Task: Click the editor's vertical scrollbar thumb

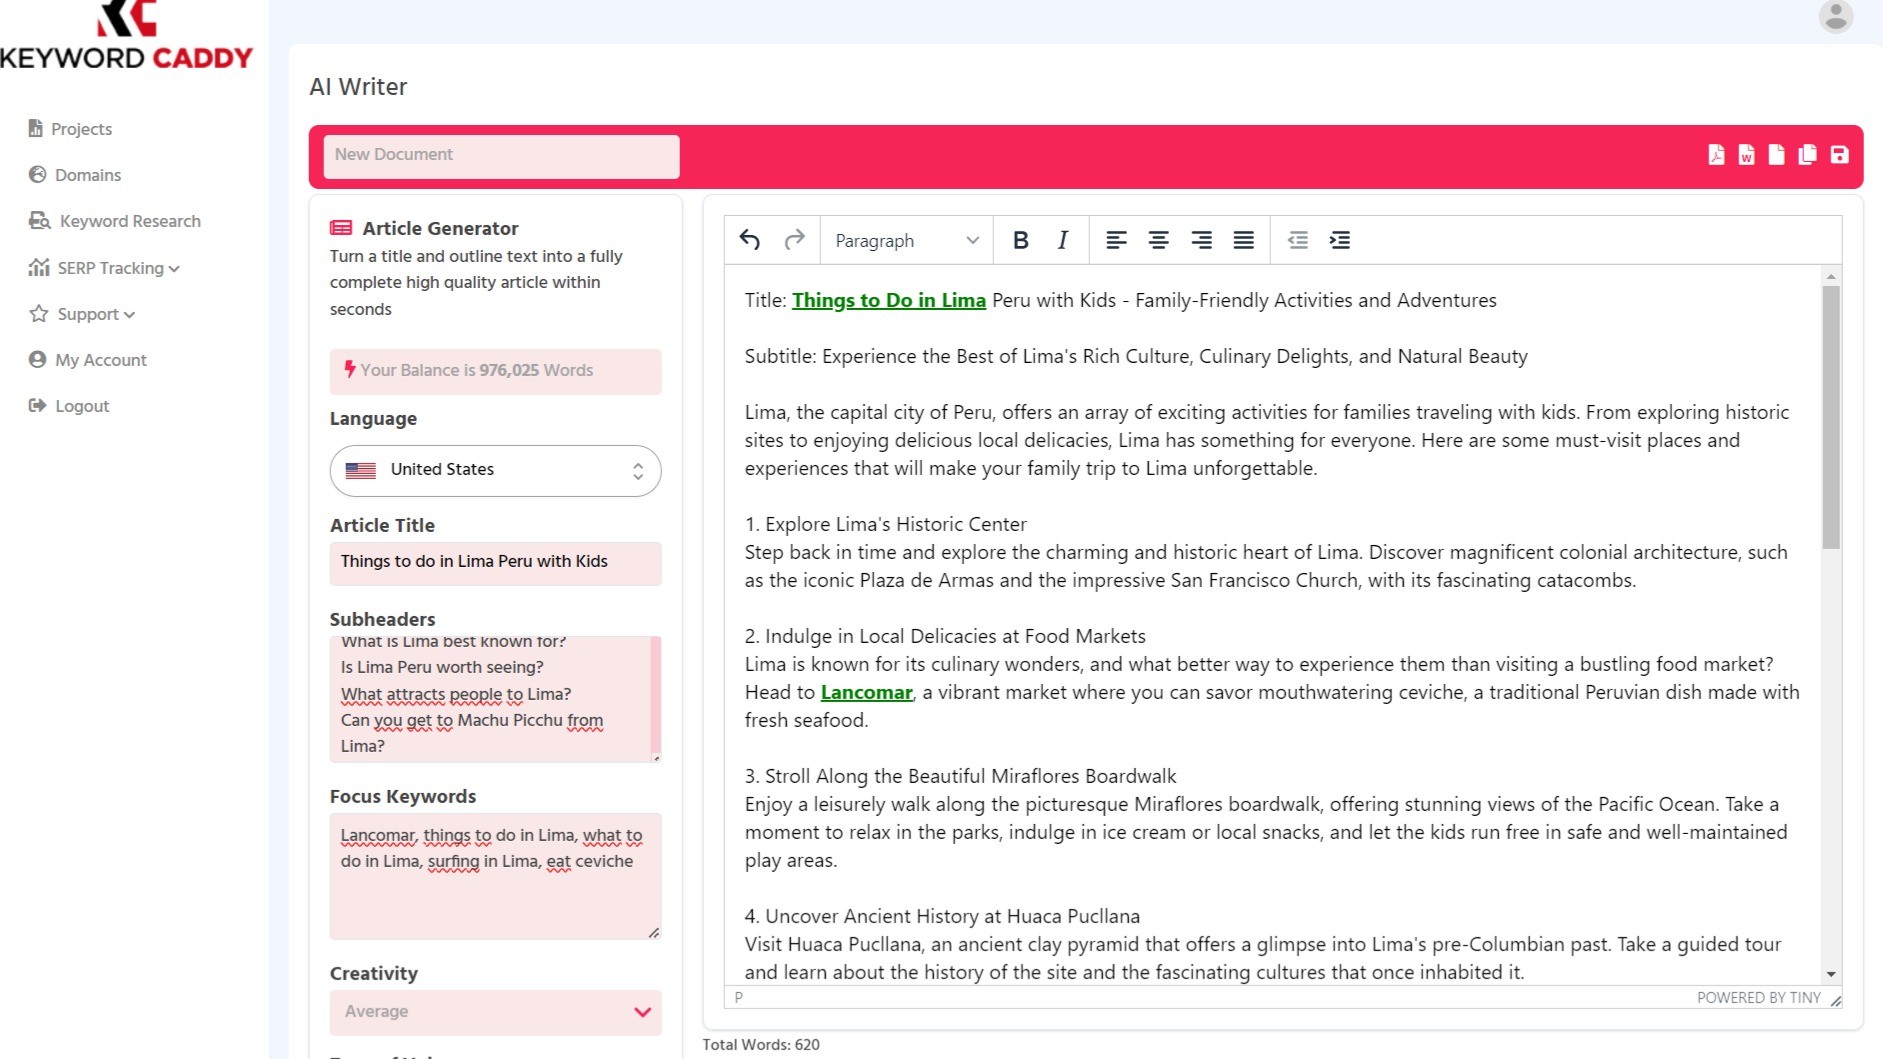Action: coord(1831,417)
